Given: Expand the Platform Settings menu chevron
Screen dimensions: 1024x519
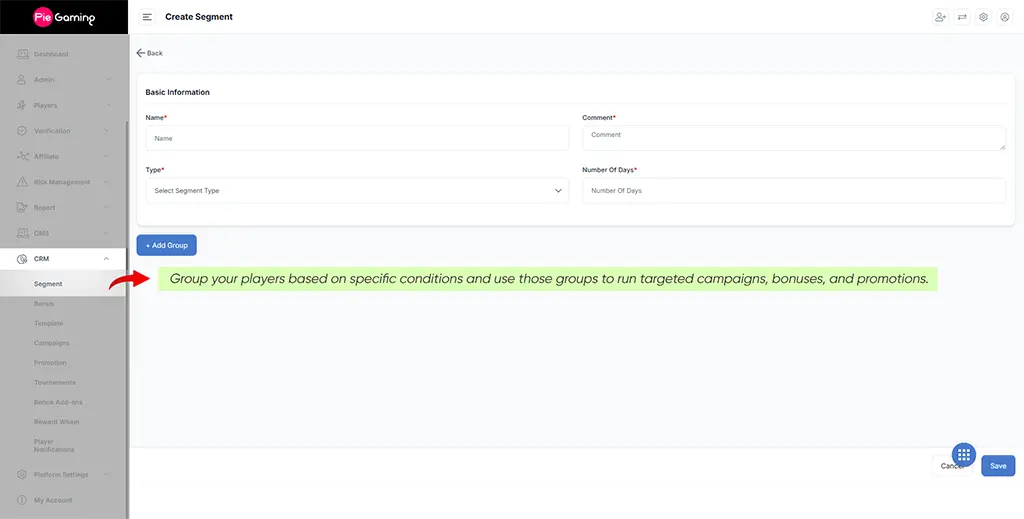Looking at the screenshot, I should [107, 475].
